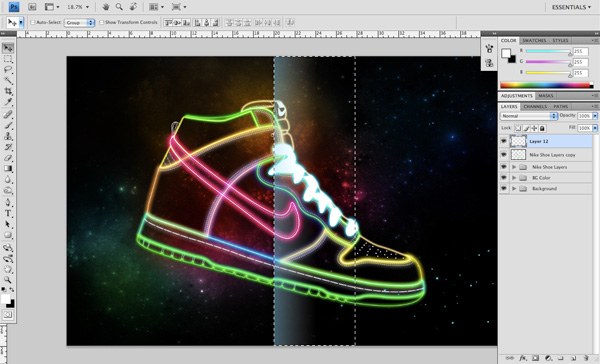This screenshot has height=364, width=600.
Task: Click the color spectrum ramp
Action: tap(547, 85)
